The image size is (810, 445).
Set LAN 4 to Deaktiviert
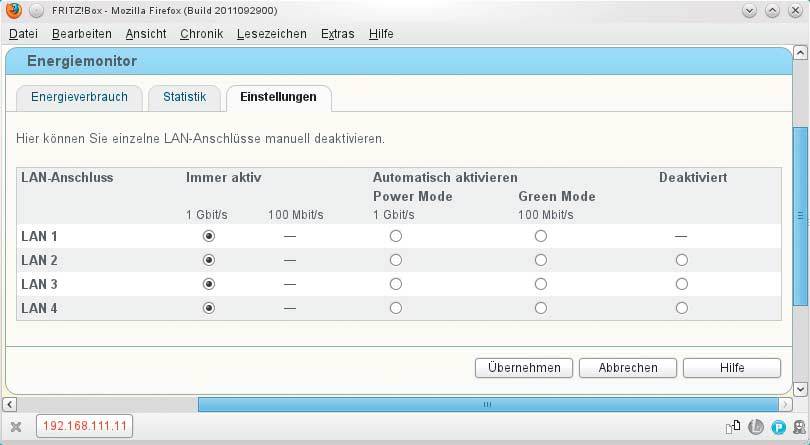(x=682, y=308)
